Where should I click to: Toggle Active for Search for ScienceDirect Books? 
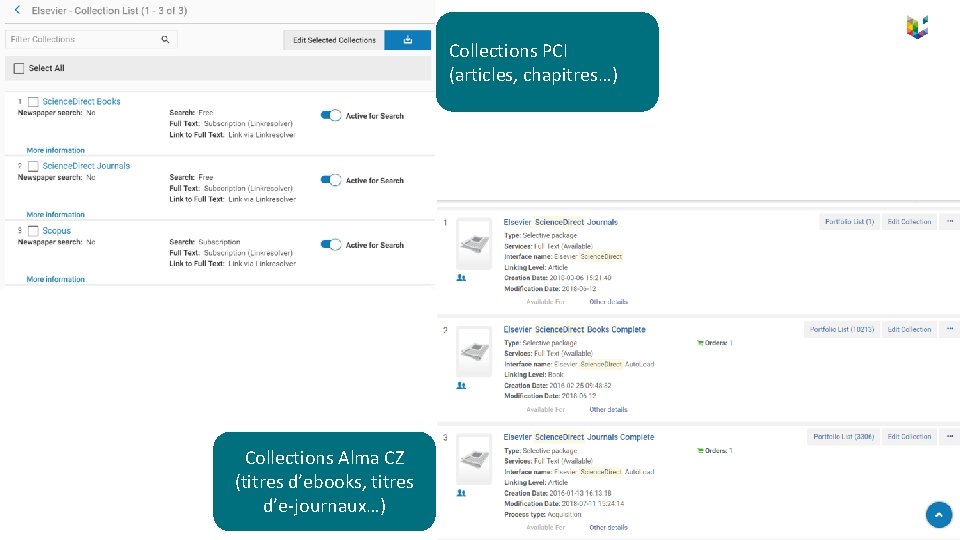[331, 115]
